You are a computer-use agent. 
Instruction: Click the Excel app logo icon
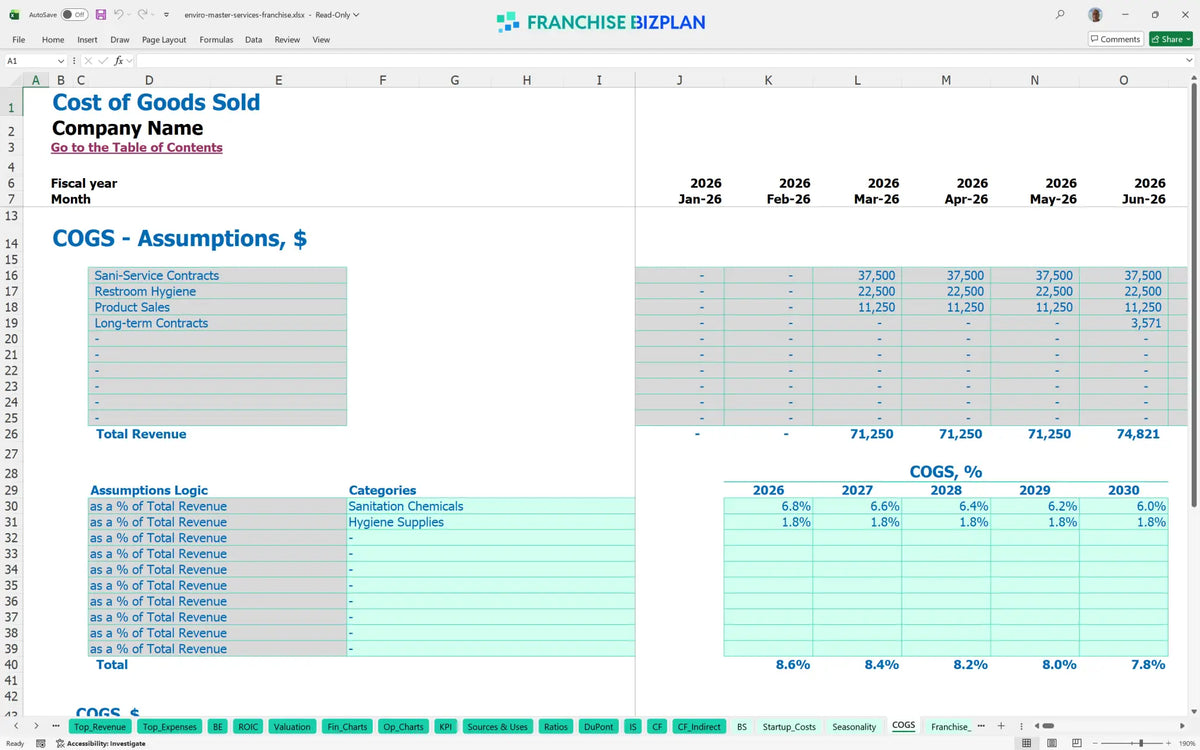pos(15,15)
